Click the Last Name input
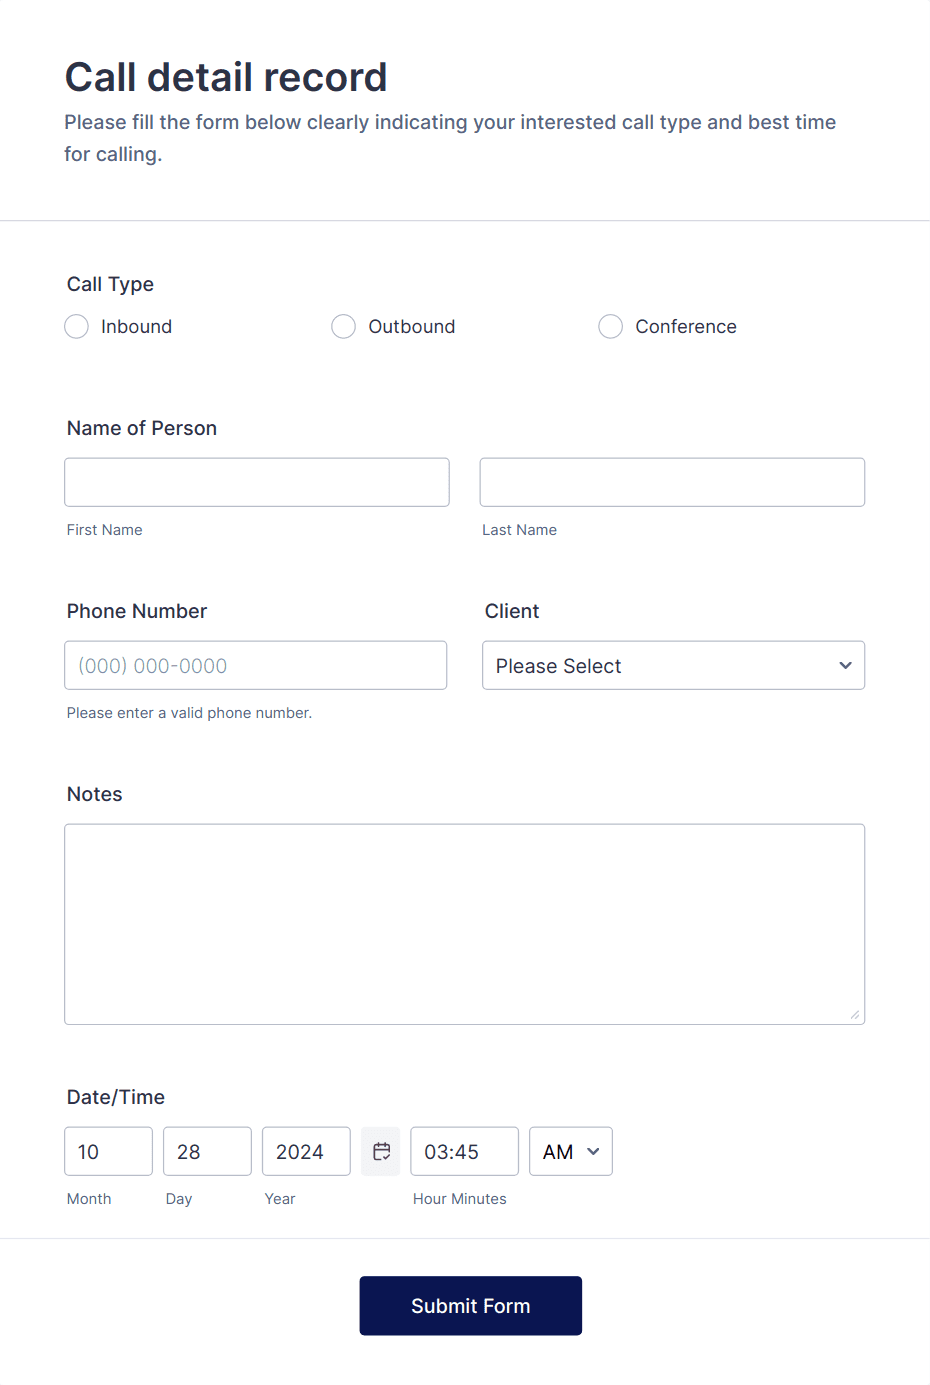The image size is (930, 1385). click(x=671, y=482)
